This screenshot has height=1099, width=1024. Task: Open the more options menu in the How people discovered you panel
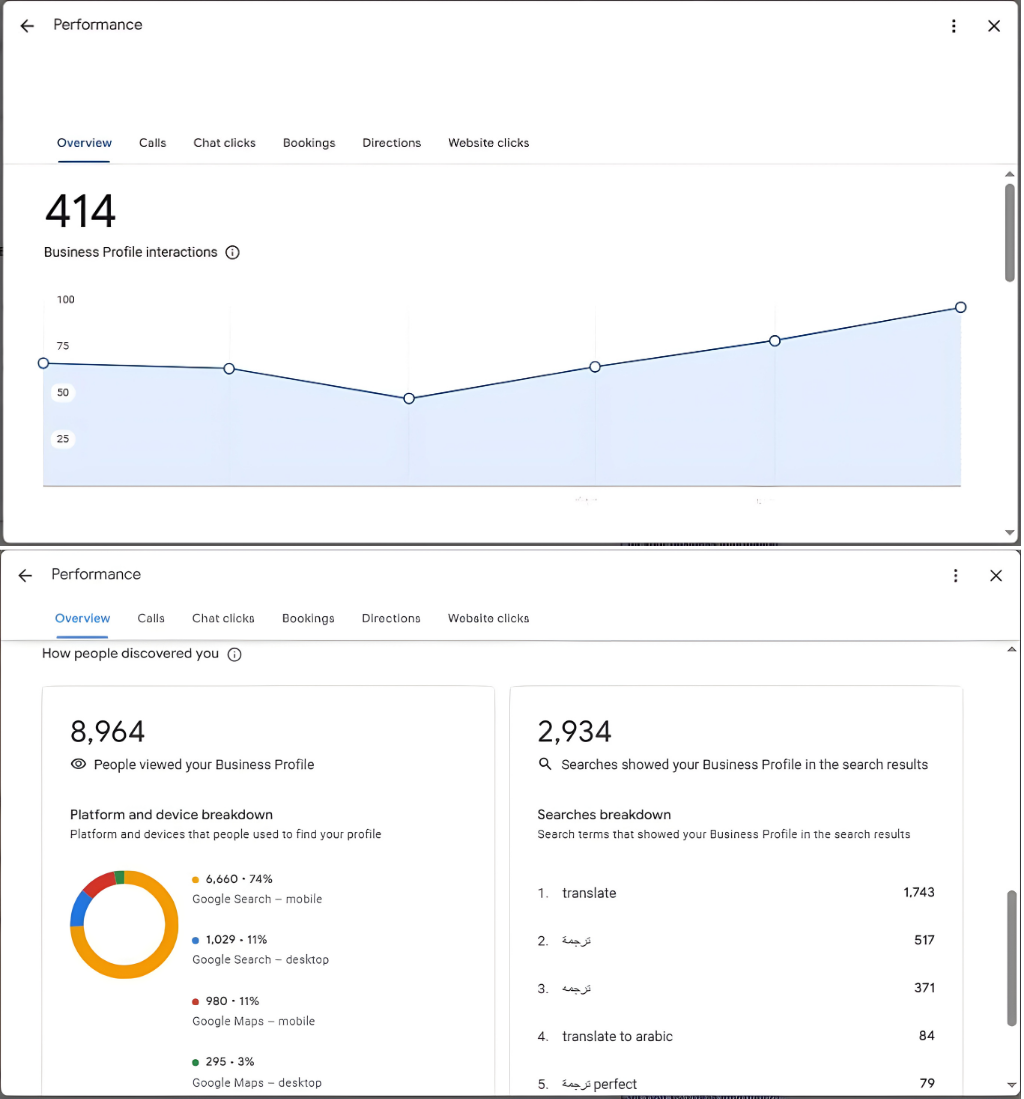click(x=956, y=575)
